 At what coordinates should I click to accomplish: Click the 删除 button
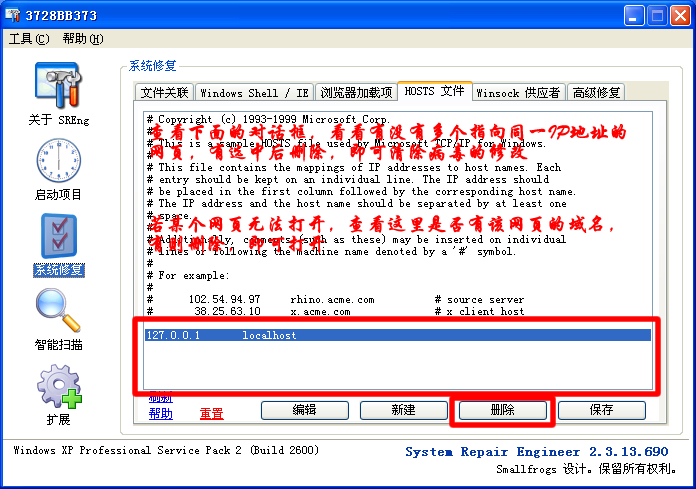click(502, 410)
